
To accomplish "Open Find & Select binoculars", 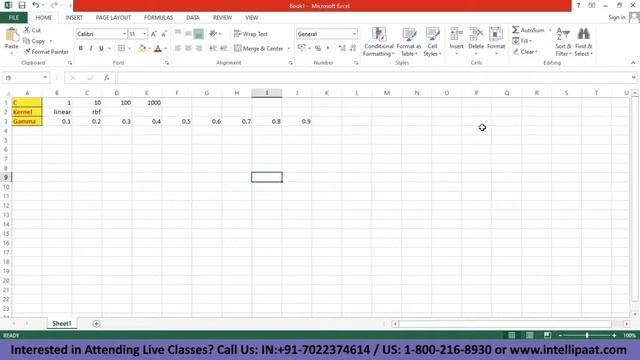I will [583, 42].
